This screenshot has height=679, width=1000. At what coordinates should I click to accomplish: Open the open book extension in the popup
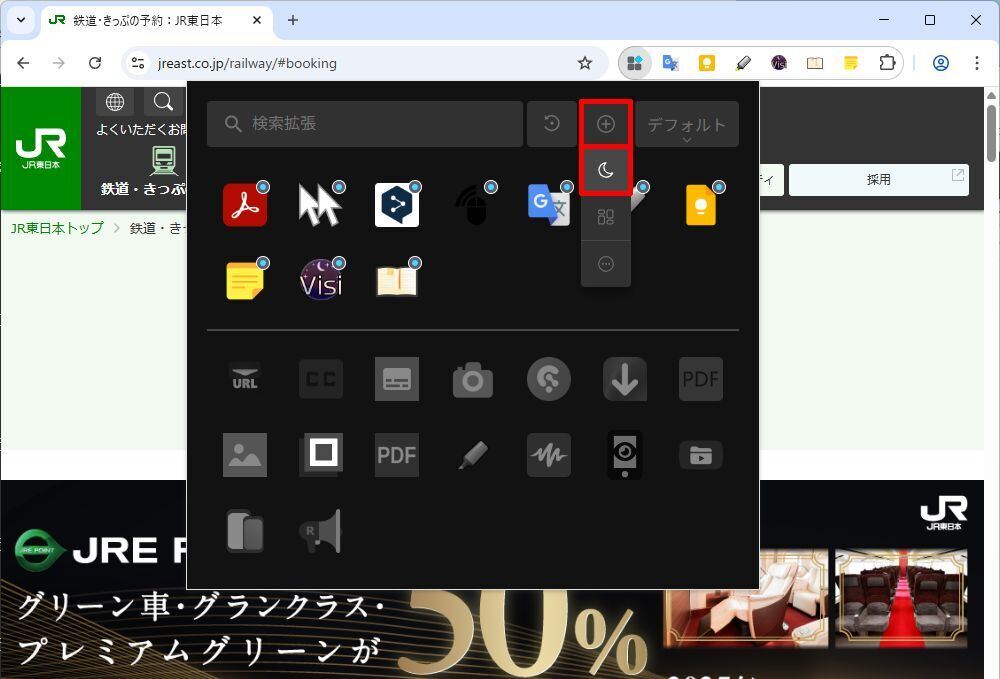(397, 281)
